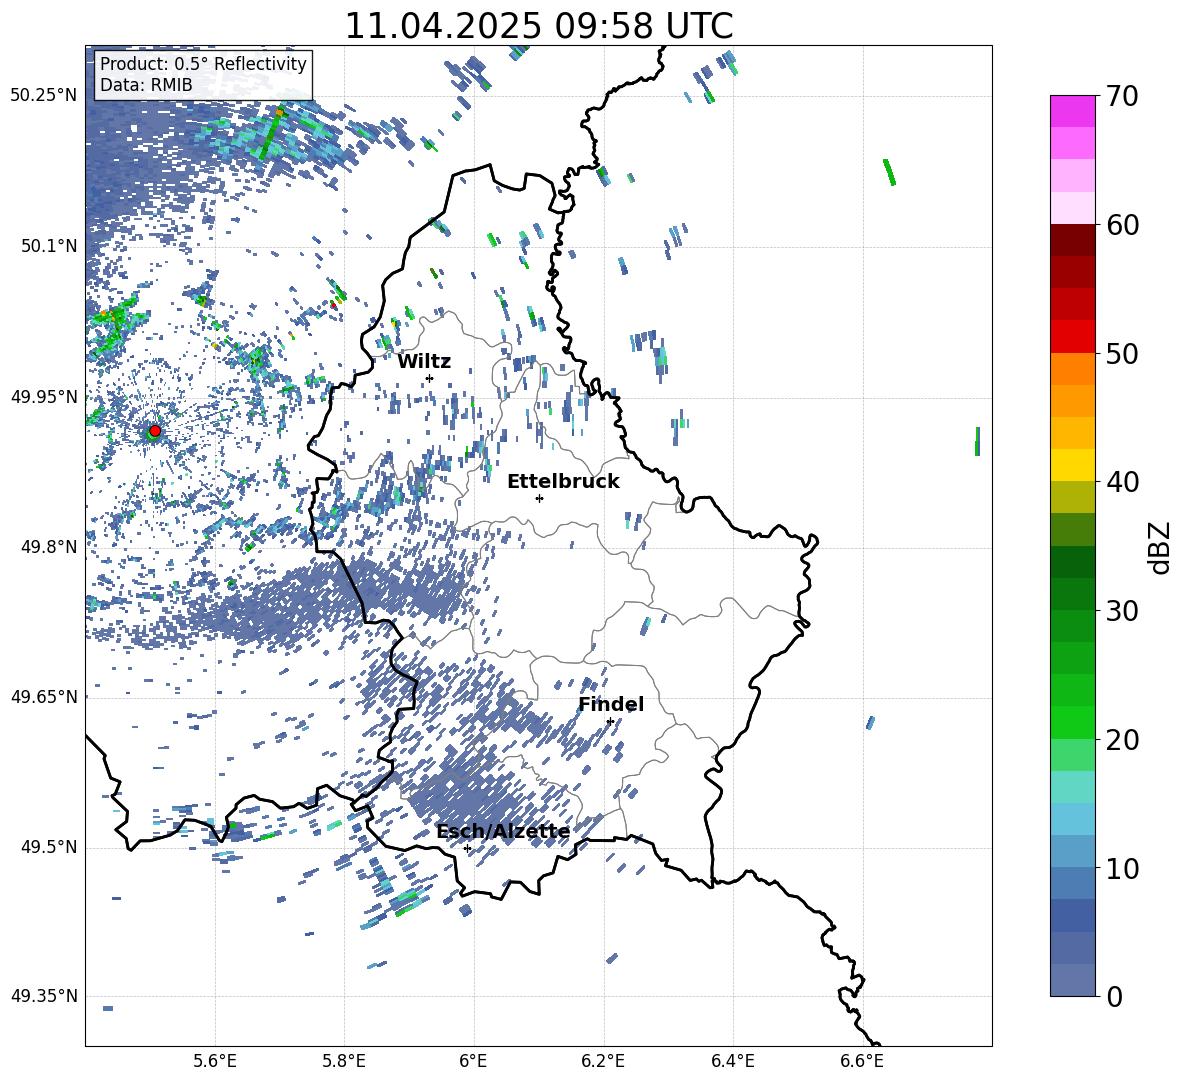Screen dimensions: 1184x1081
Task: Click the 6.2°E longitude label
Action: [603, 1061]
